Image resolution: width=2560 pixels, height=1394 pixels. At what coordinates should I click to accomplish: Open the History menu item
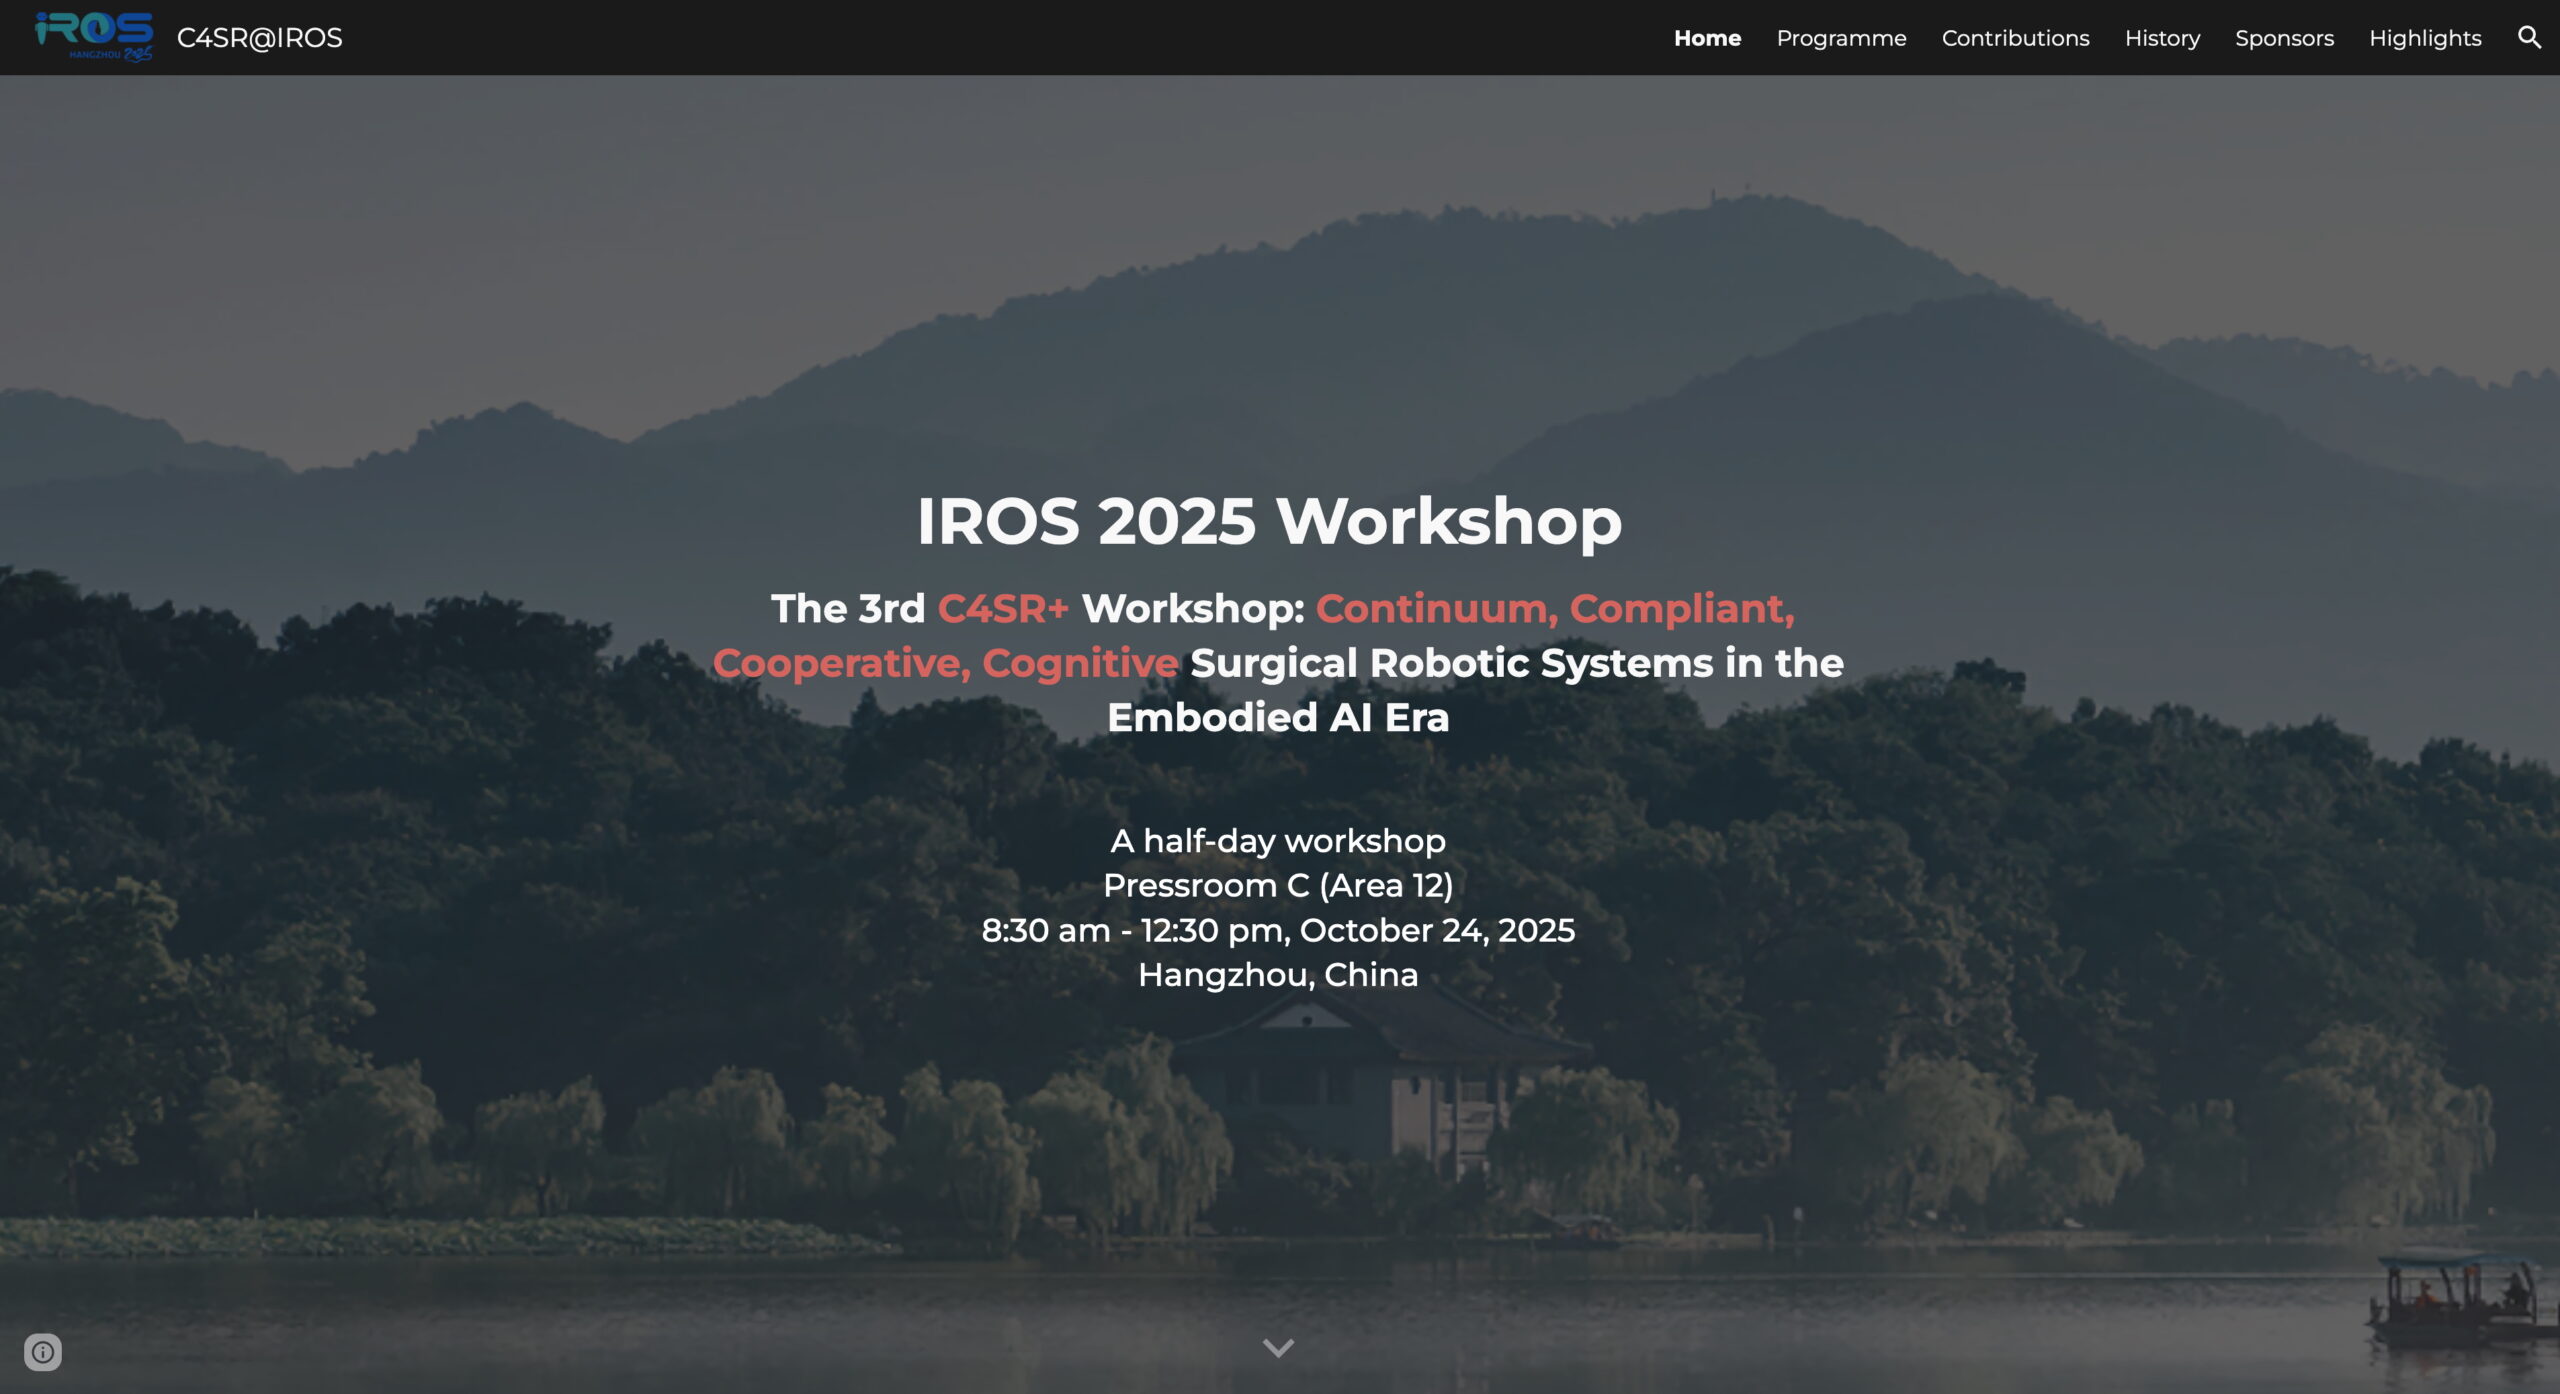pos(2162,38)
